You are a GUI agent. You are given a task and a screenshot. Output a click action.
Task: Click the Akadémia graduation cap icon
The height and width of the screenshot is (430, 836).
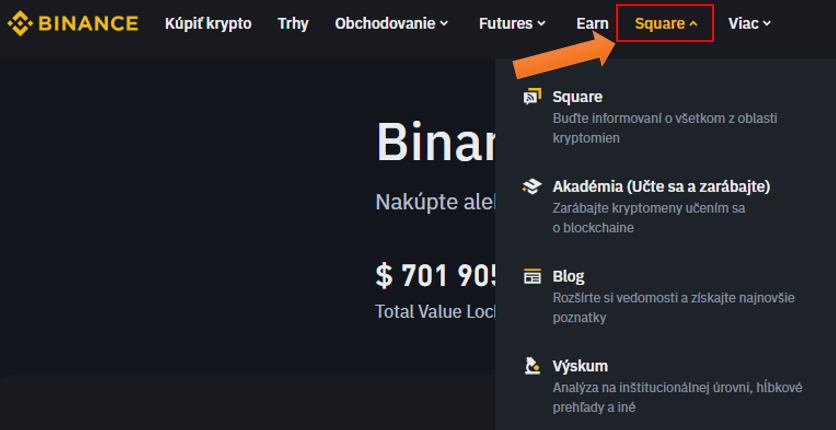click(532, 187)
